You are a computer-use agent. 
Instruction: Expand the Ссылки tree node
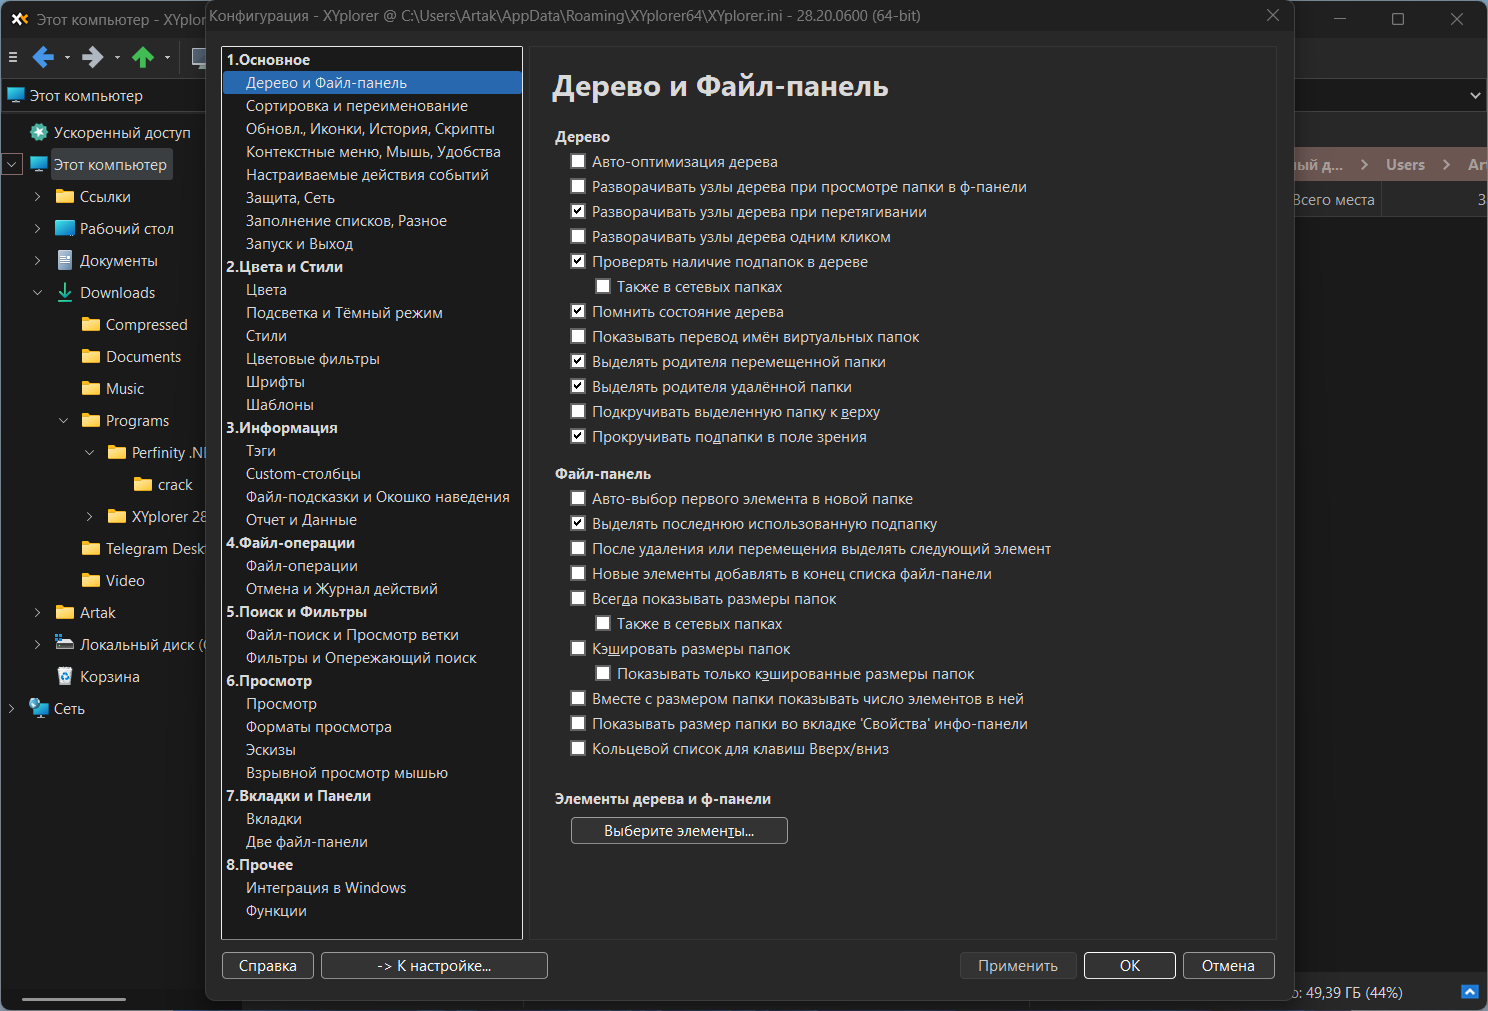click(38, 196)
